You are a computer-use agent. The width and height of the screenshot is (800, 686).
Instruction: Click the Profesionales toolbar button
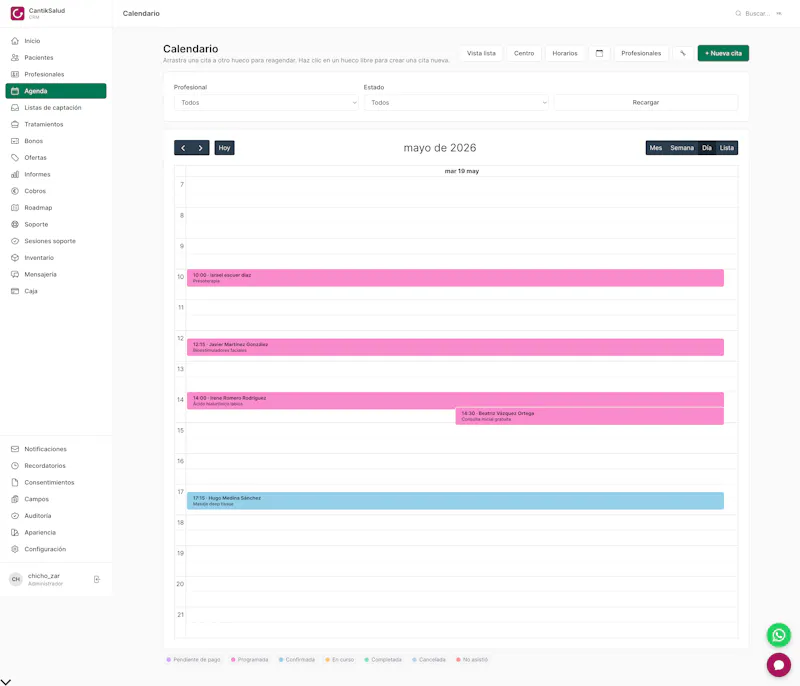[x=641, y=53]
